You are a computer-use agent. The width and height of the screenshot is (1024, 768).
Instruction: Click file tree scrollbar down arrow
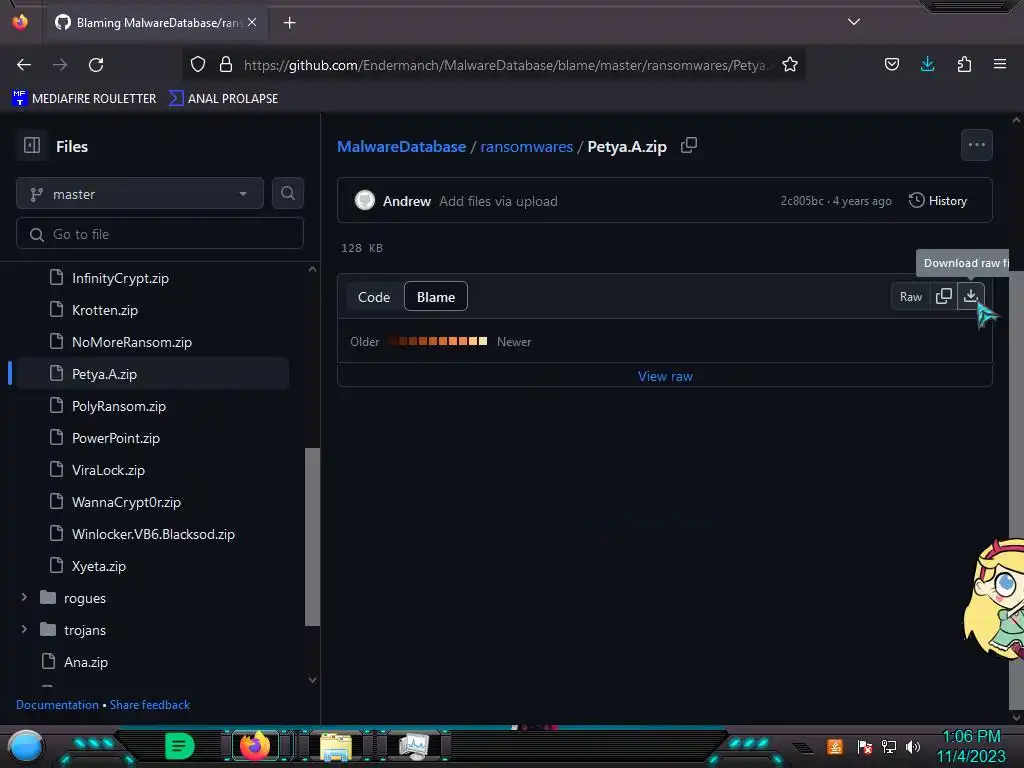pyautogui.click(x=312, y=680)
